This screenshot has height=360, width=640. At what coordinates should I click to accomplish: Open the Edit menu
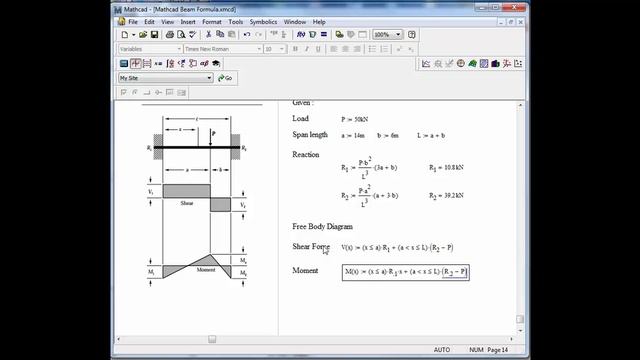pyautogui.click(x=149, y=22)
